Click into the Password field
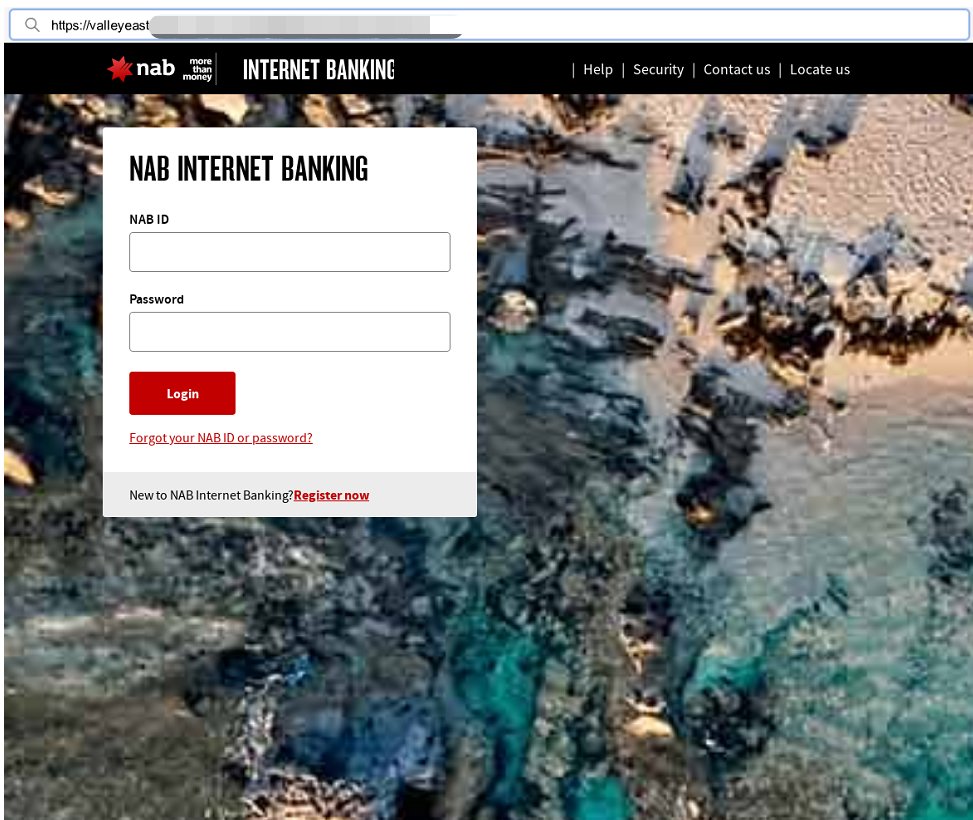The image size is (973, 820). pos(290,332)
